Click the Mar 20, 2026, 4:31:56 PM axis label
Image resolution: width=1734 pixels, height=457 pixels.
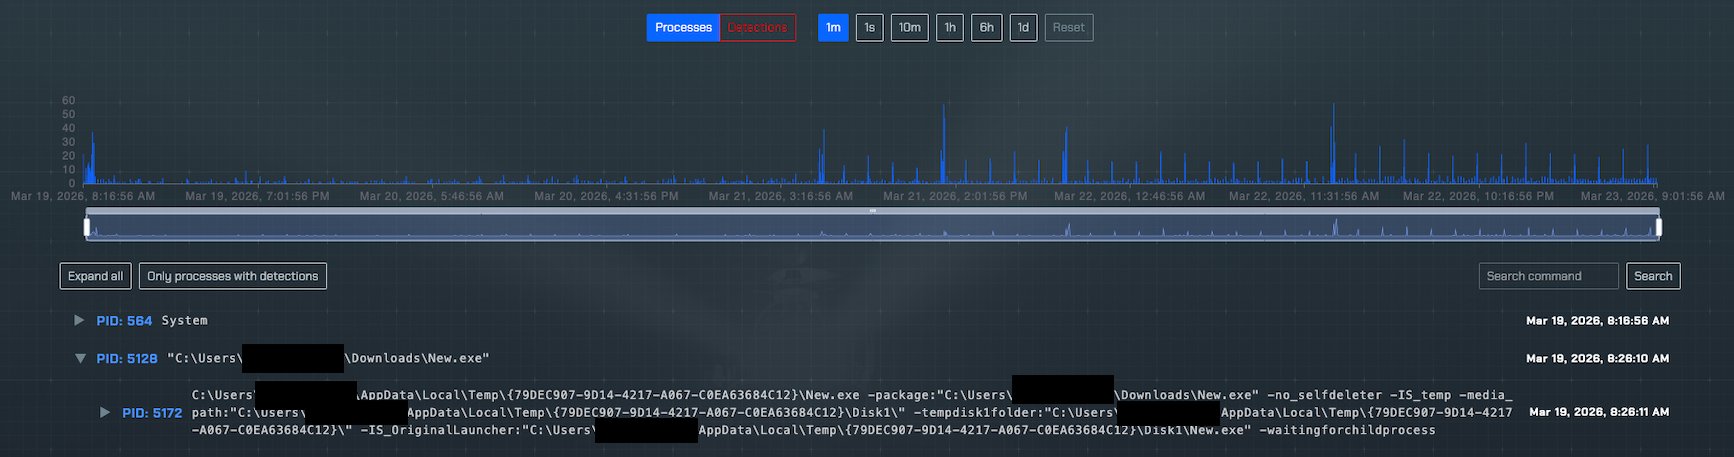(606, 196)
